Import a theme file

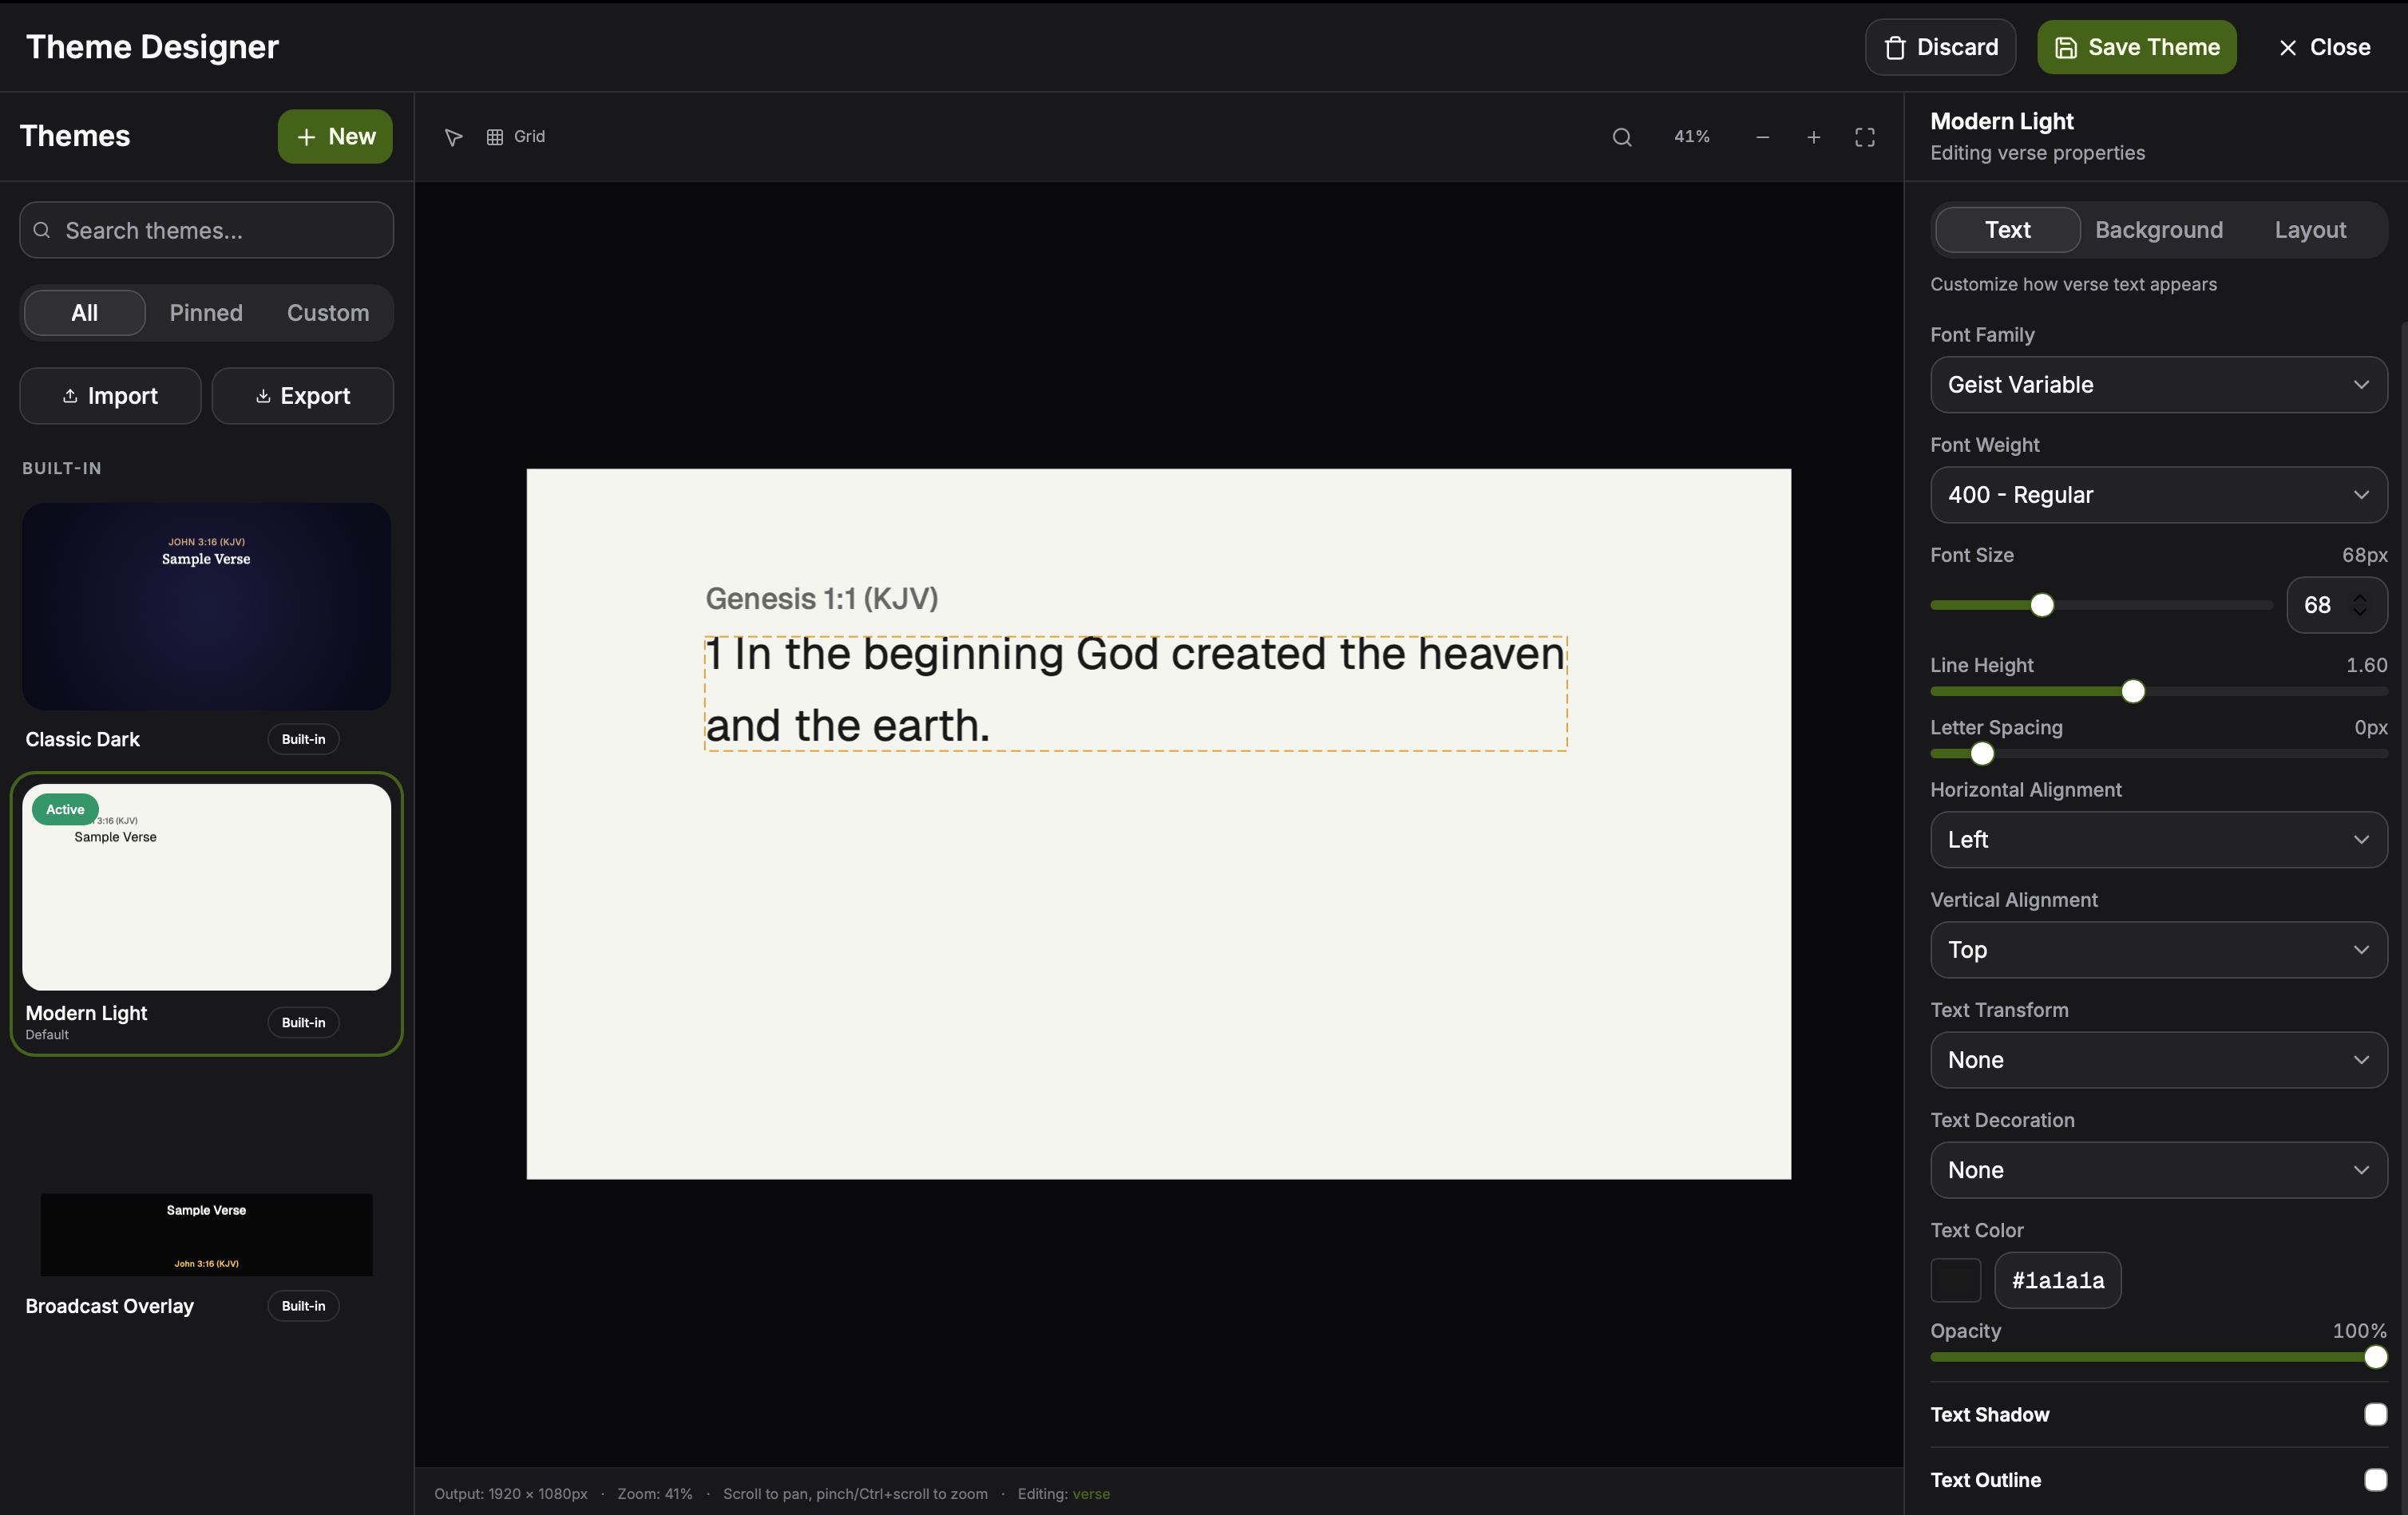coord(110,396)
